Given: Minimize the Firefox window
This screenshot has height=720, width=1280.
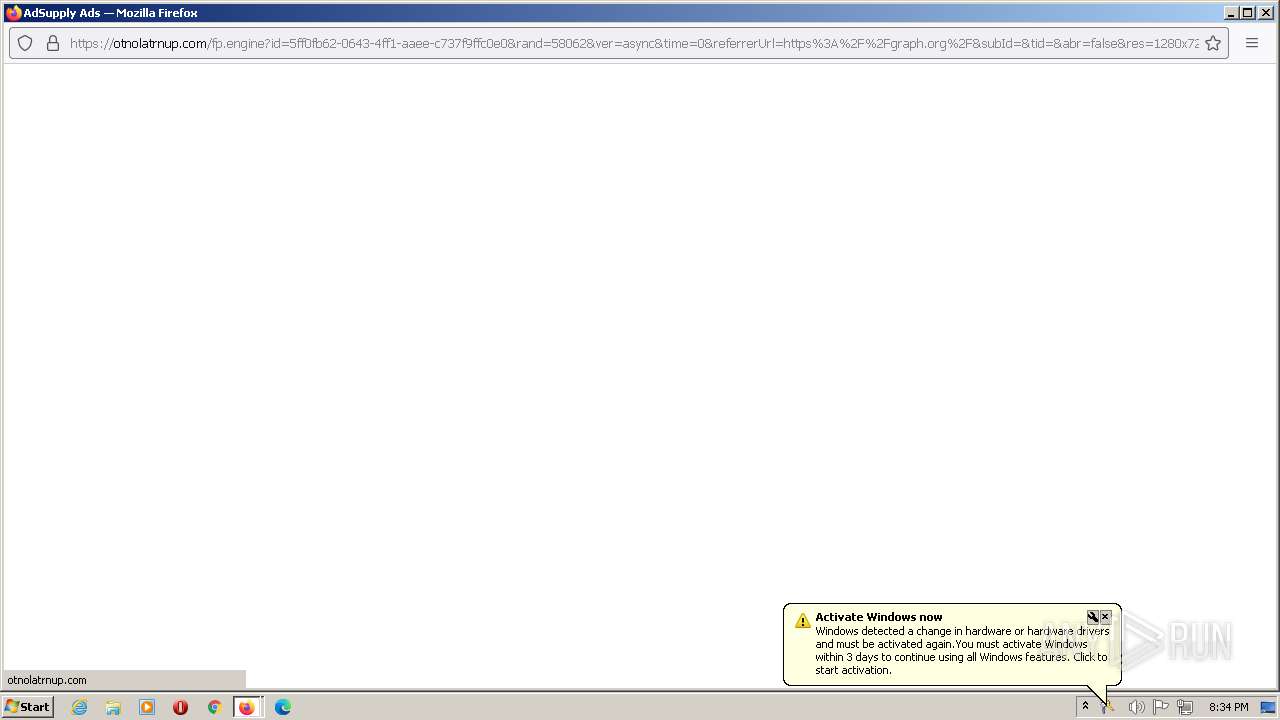Looking at the screenshot, I should [x=1232, y=13].
